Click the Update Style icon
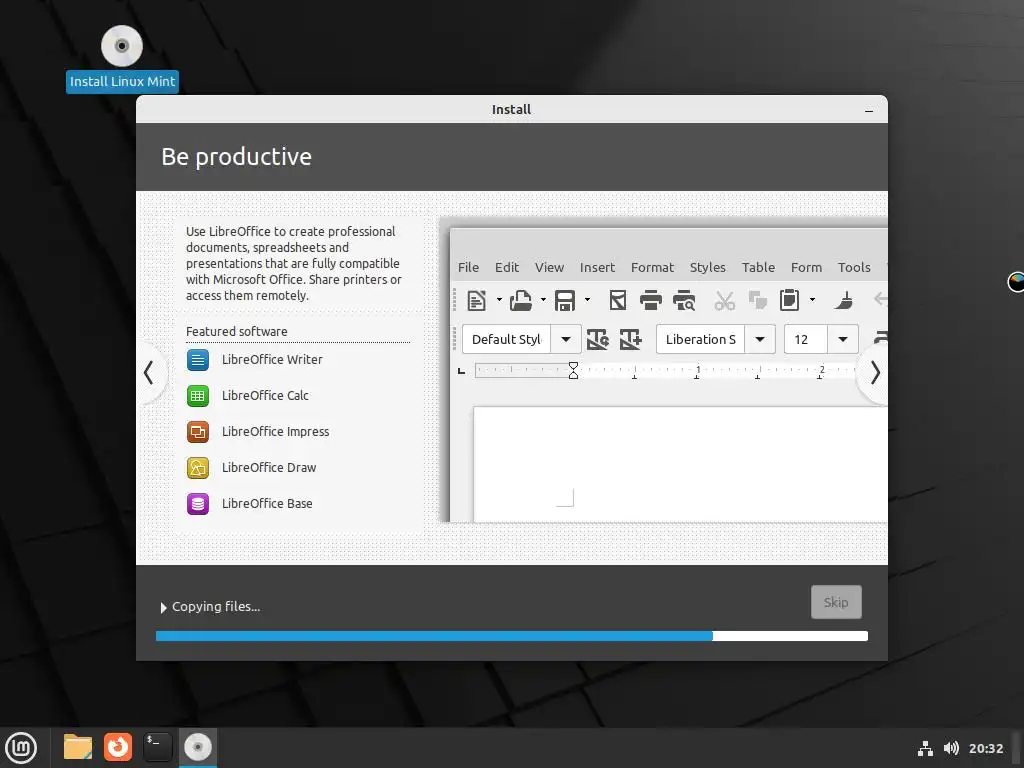1024x768 pixels. point(598,340)
